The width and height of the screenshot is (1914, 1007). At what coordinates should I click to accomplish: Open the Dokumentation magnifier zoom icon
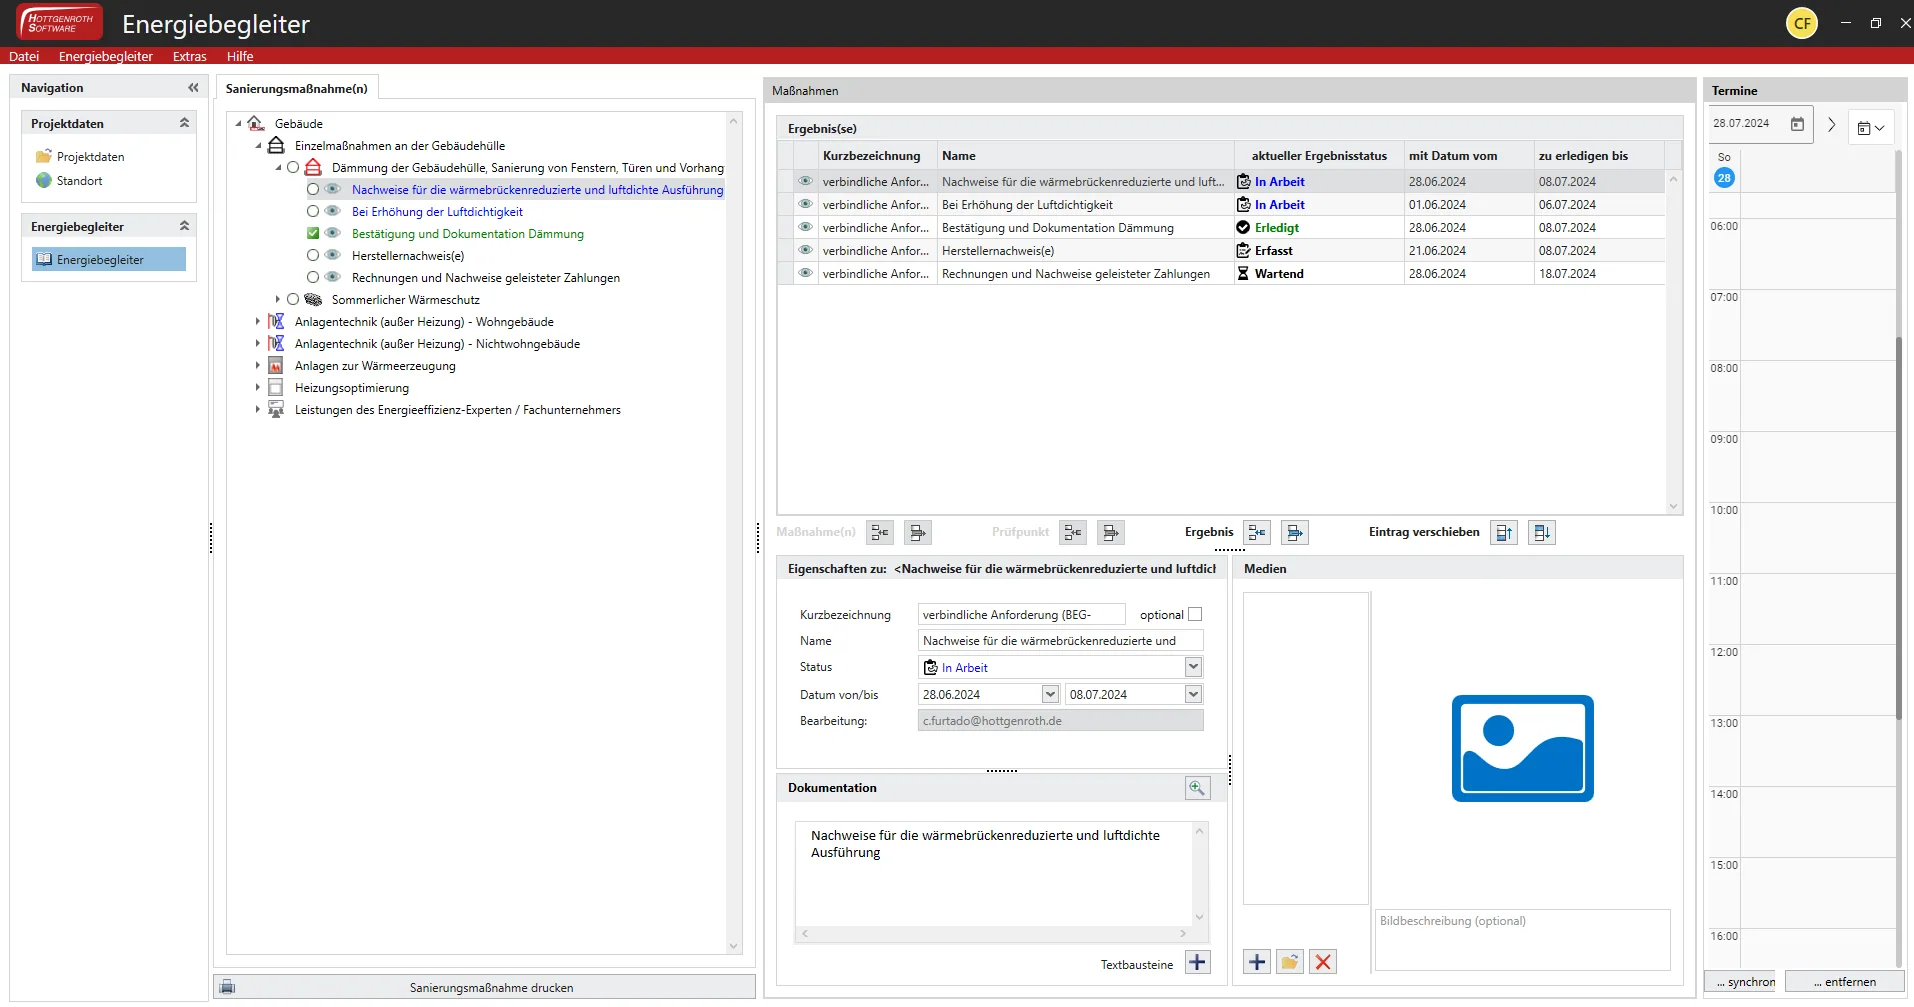(x=1197, y=788)
